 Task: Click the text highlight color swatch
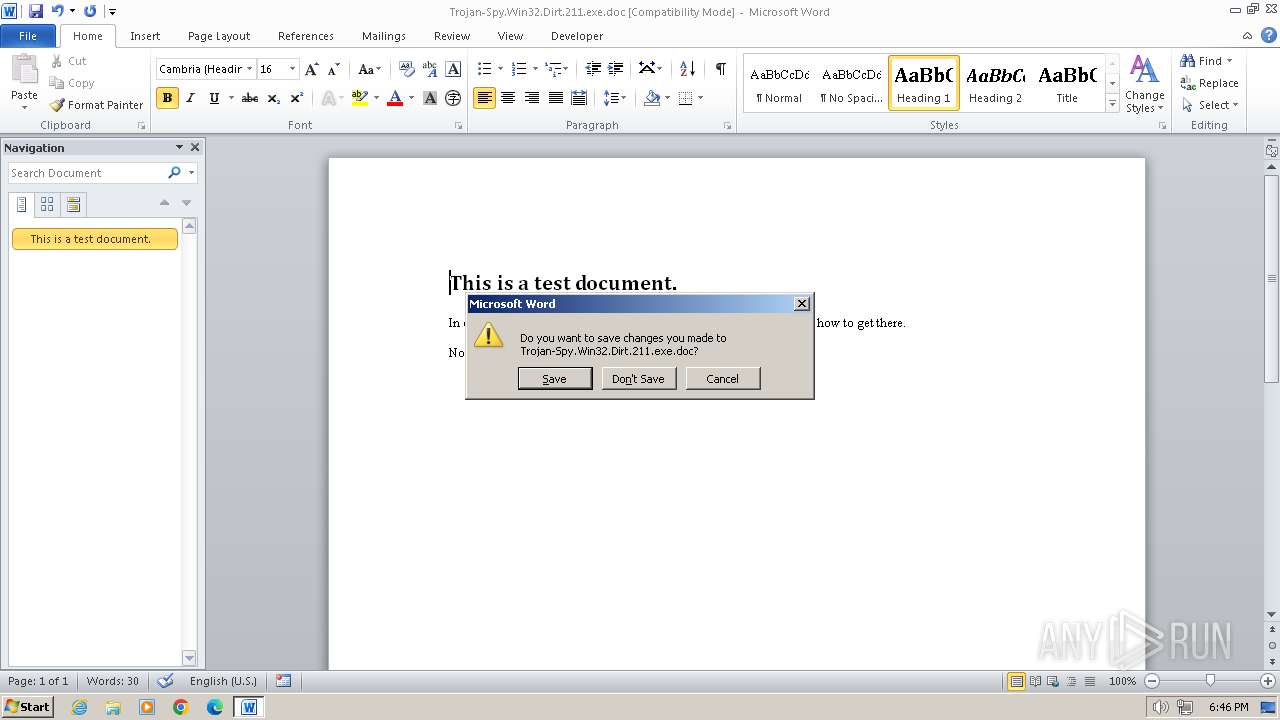coord(360,98)
